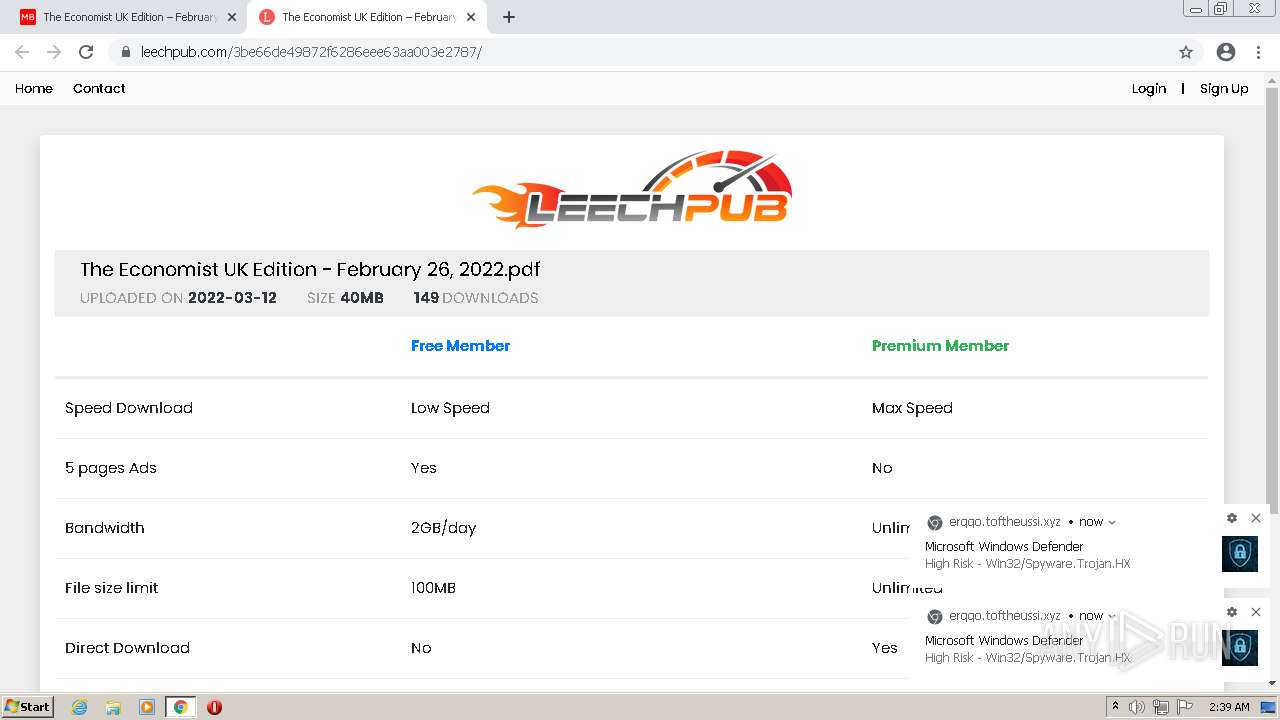Click the 'Low Speed' cell
This screenshot has height=720, width=1280.
(x=450, y=408)
